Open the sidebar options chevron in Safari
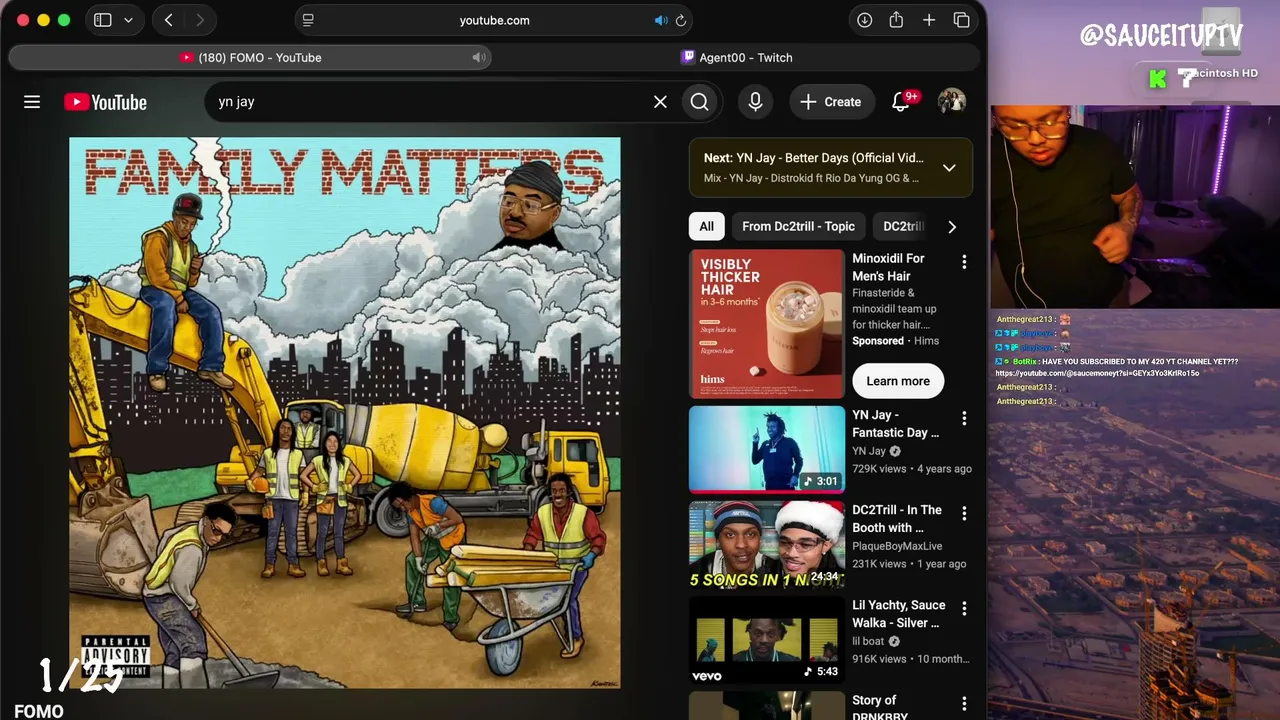 click(x=128, y=20)
